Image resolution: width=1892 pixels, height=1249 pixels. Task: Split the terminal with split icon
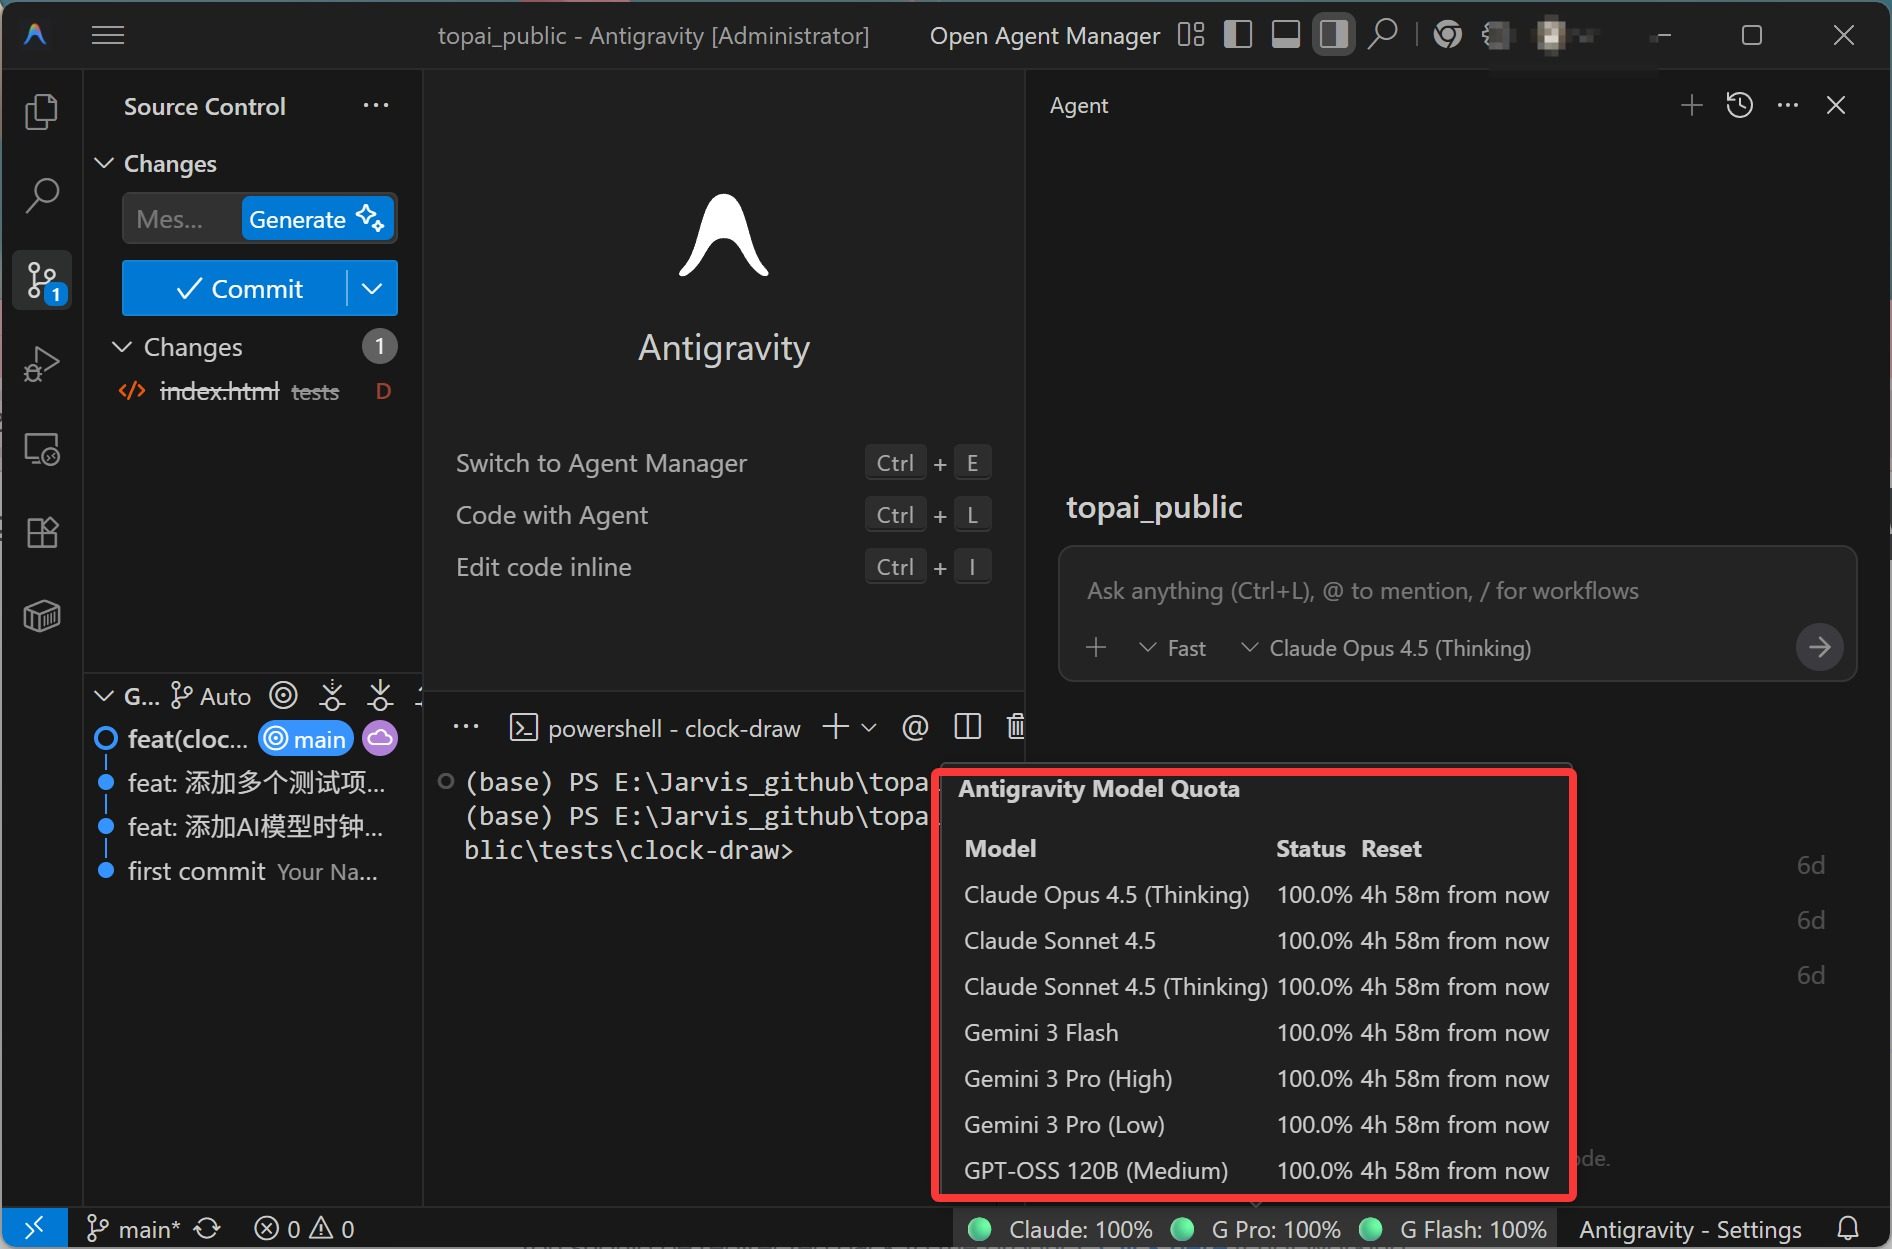click(x=967, y=727)
